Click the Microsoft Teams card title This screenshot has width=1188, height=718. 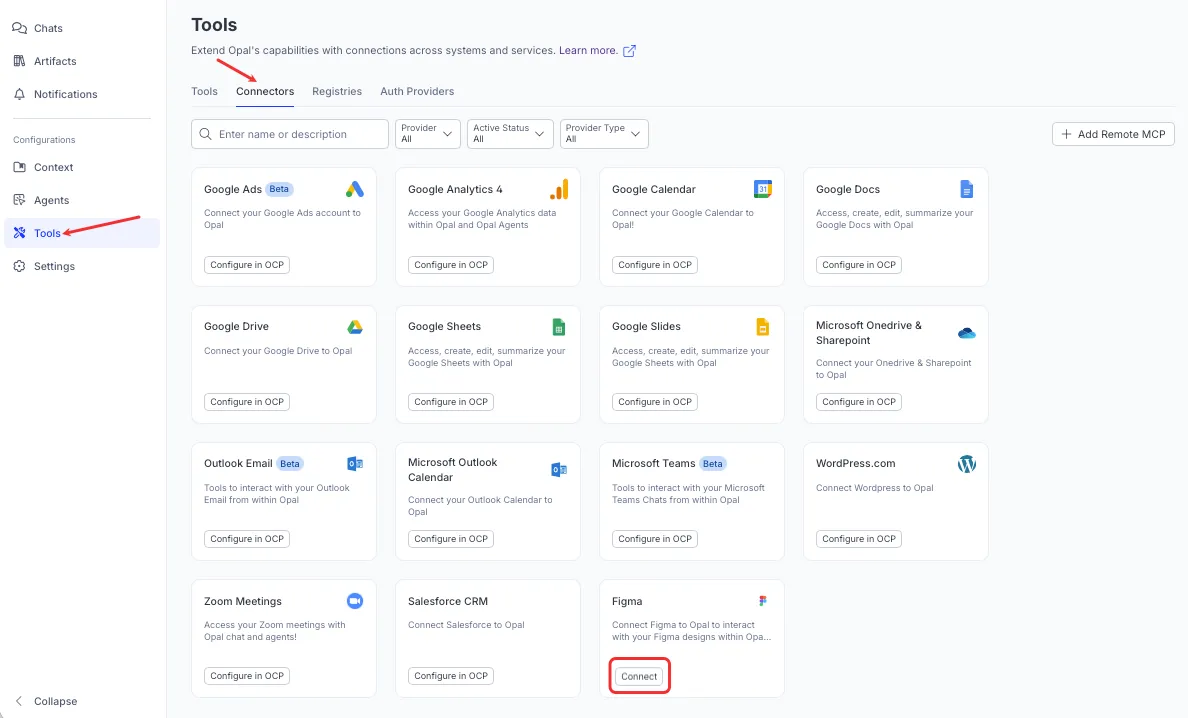(x=653, y=464)
